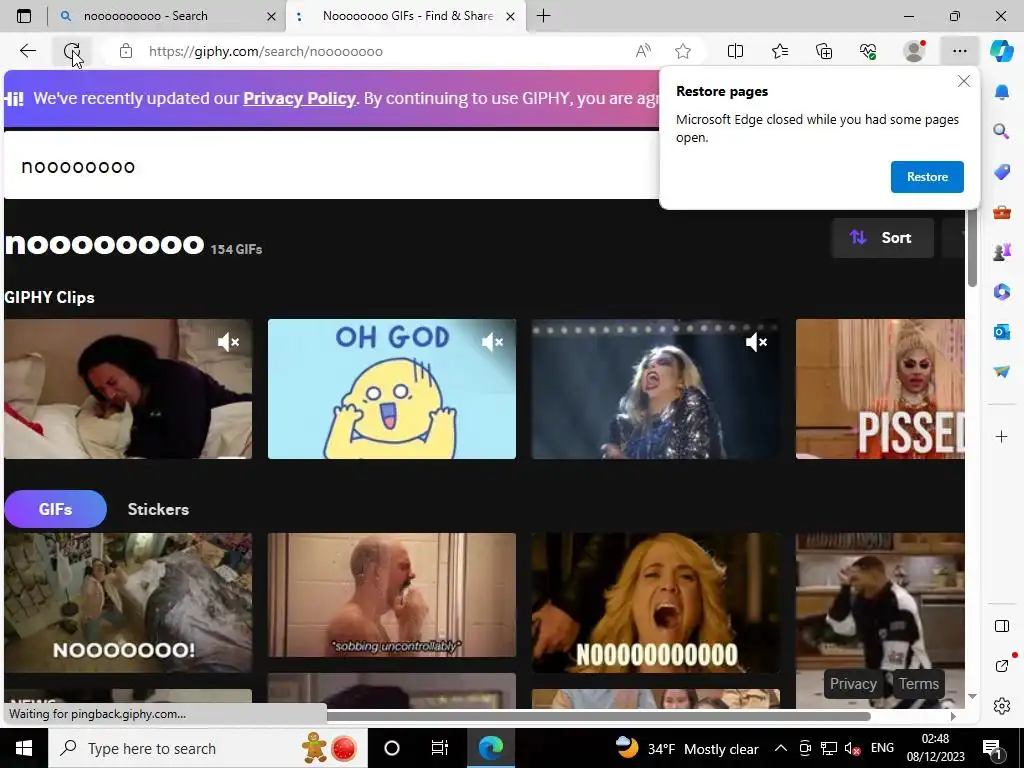Open Microsoft 365 icon in sidebar

(1002, 291)
